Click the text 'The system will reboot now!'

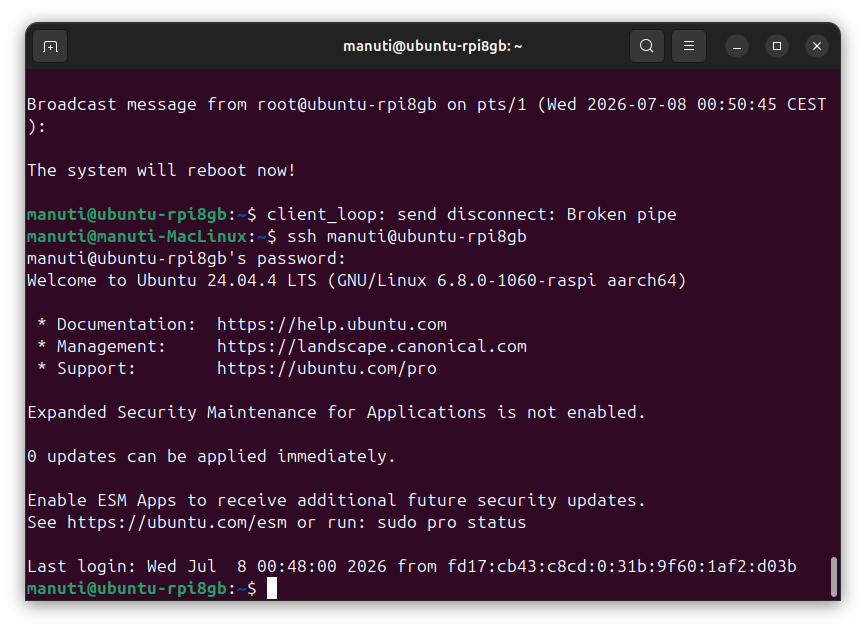click(161, 171)
